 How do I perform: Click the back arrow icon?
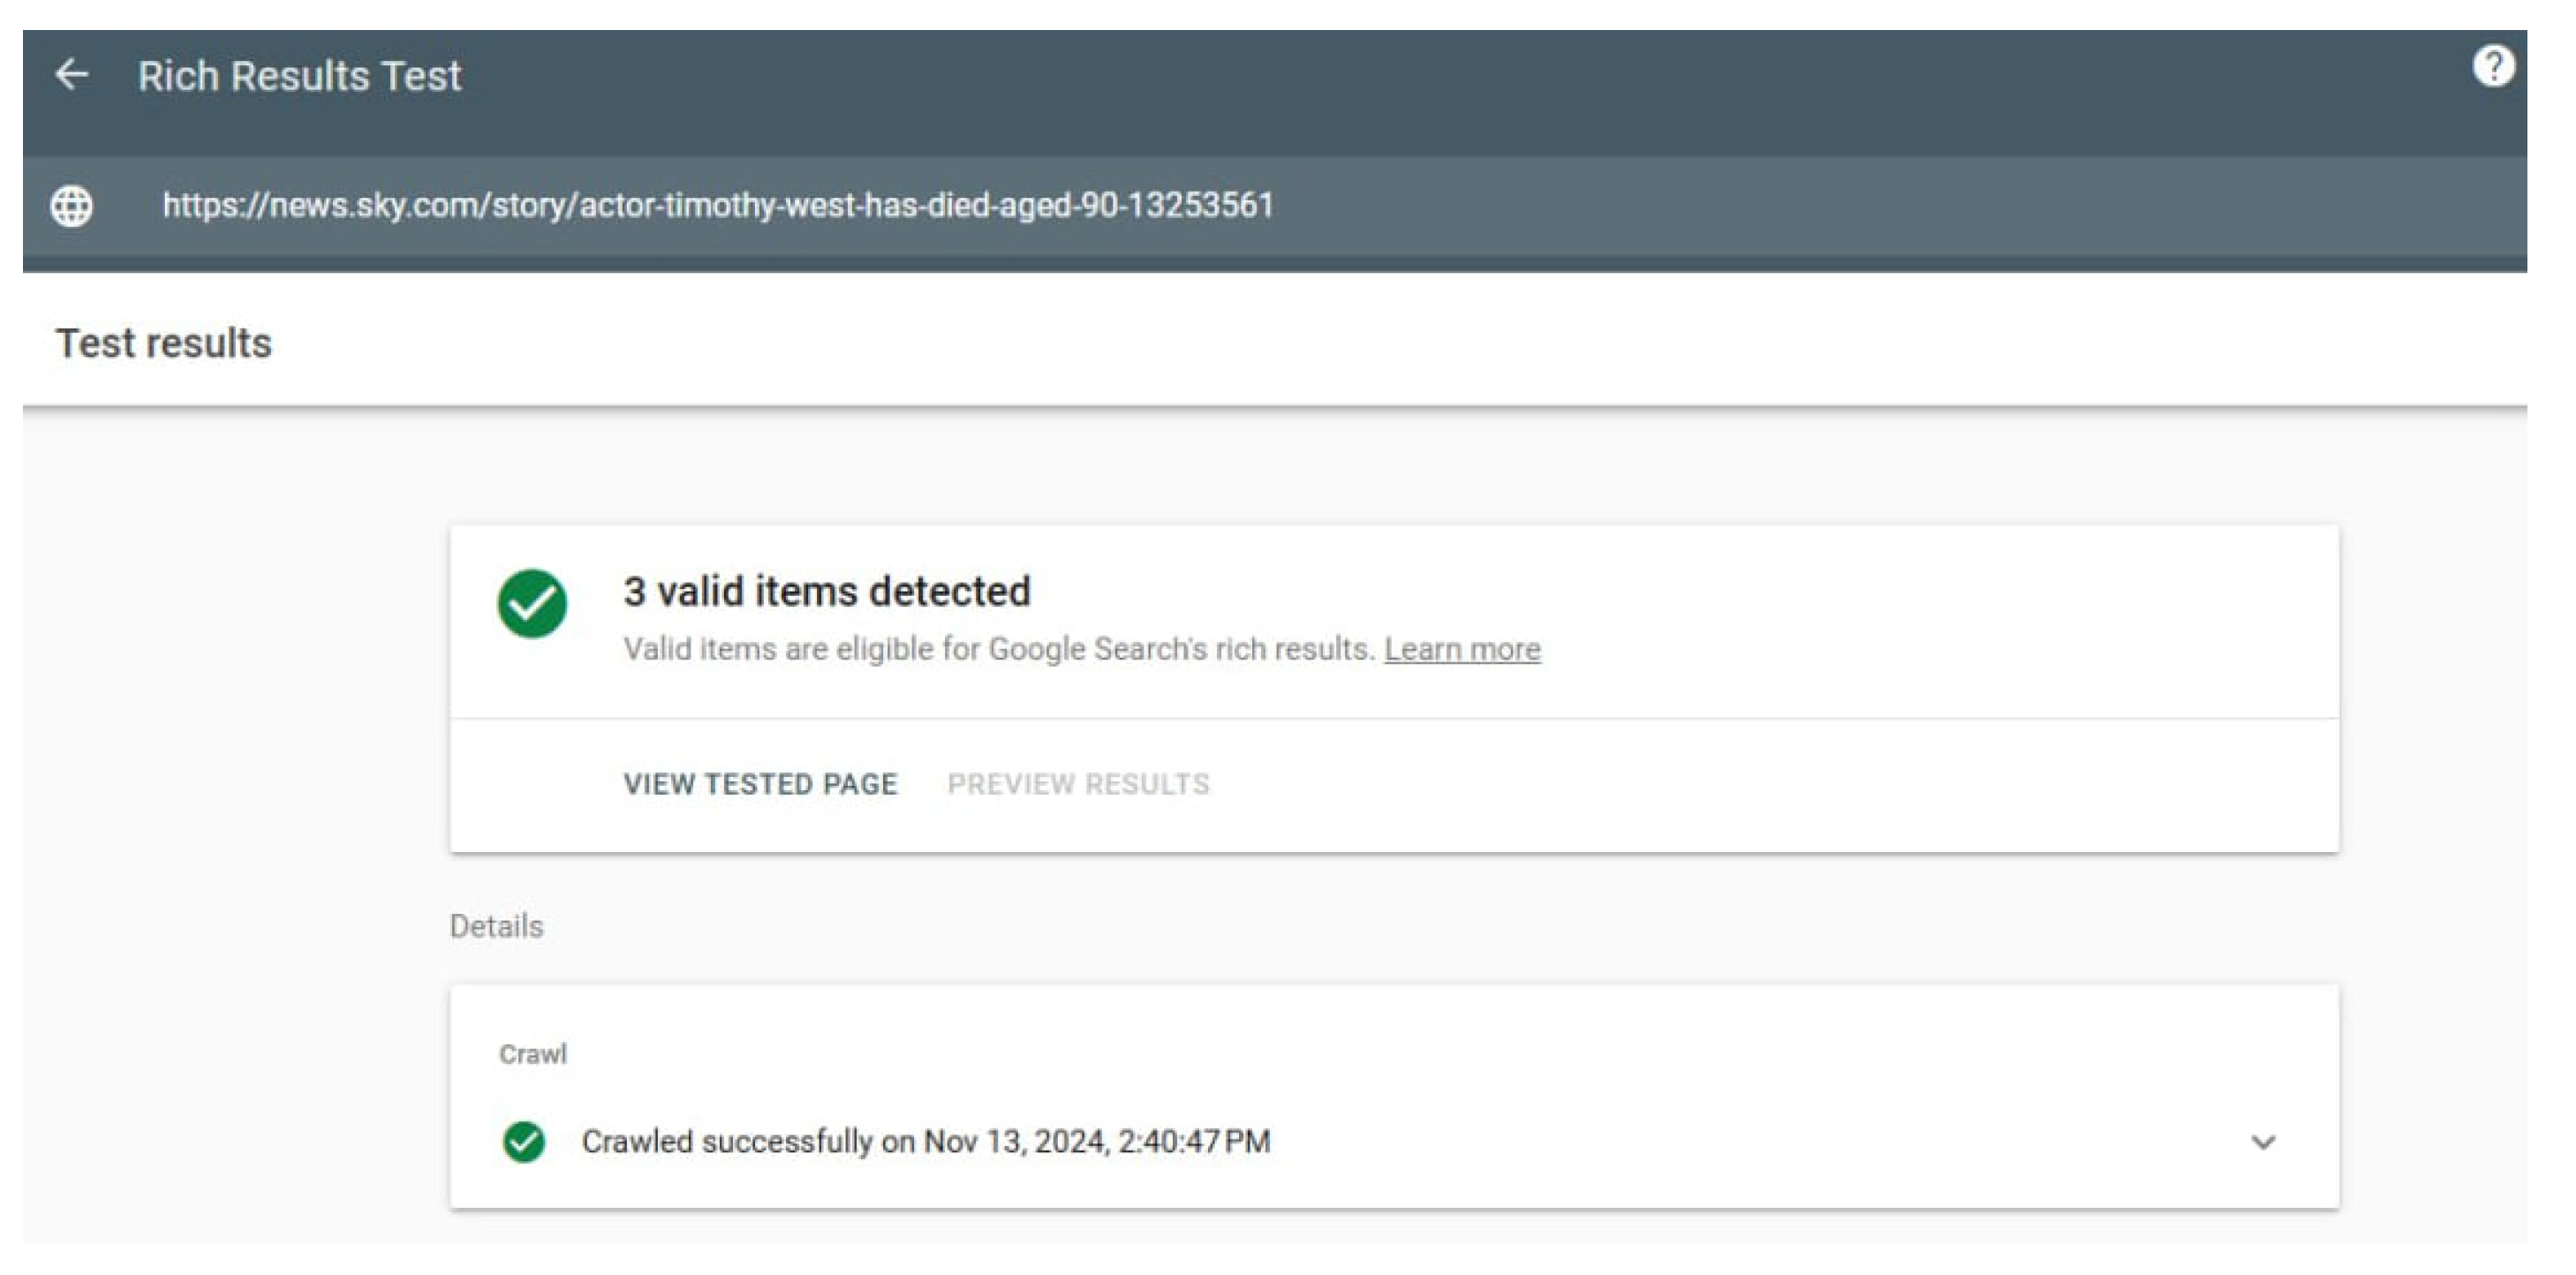(x=72, y=74)
